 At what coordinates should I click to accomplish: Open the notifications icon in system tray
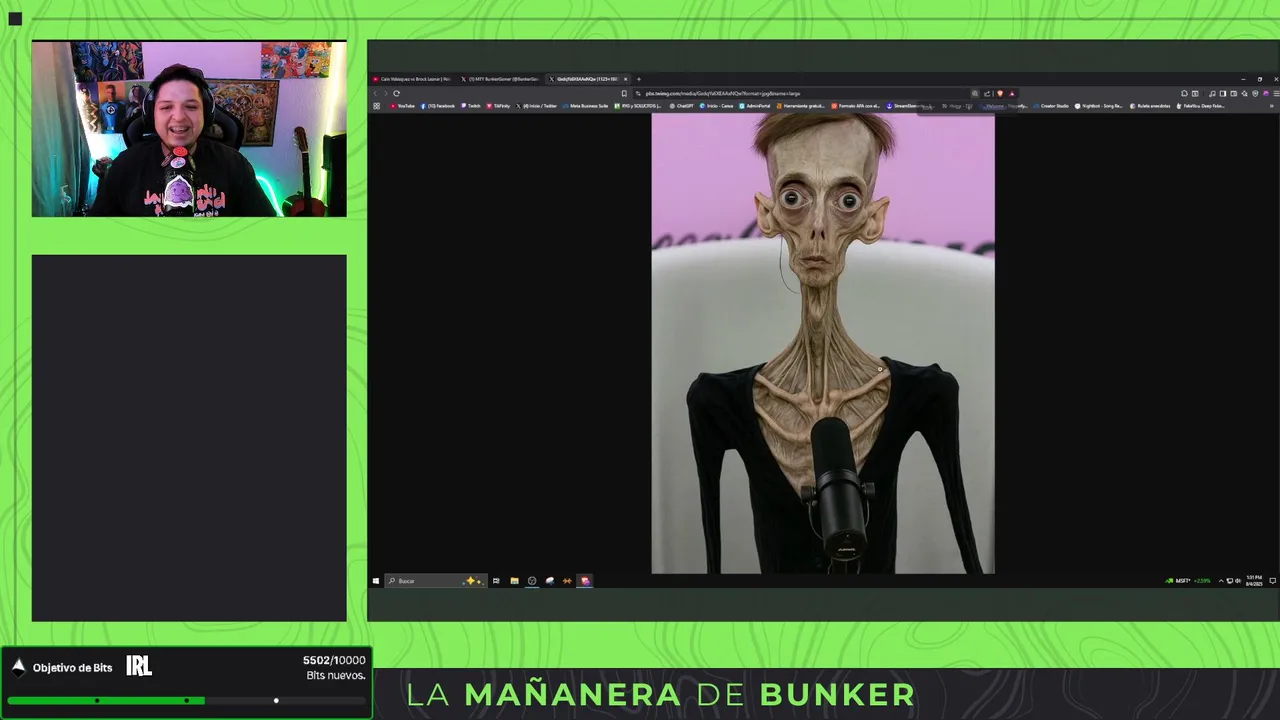point(1273,581)
